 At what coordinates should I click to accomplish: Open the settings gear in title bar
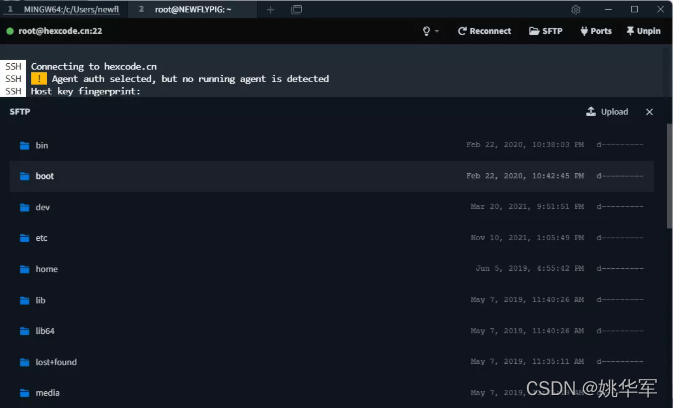coord(576,9)
